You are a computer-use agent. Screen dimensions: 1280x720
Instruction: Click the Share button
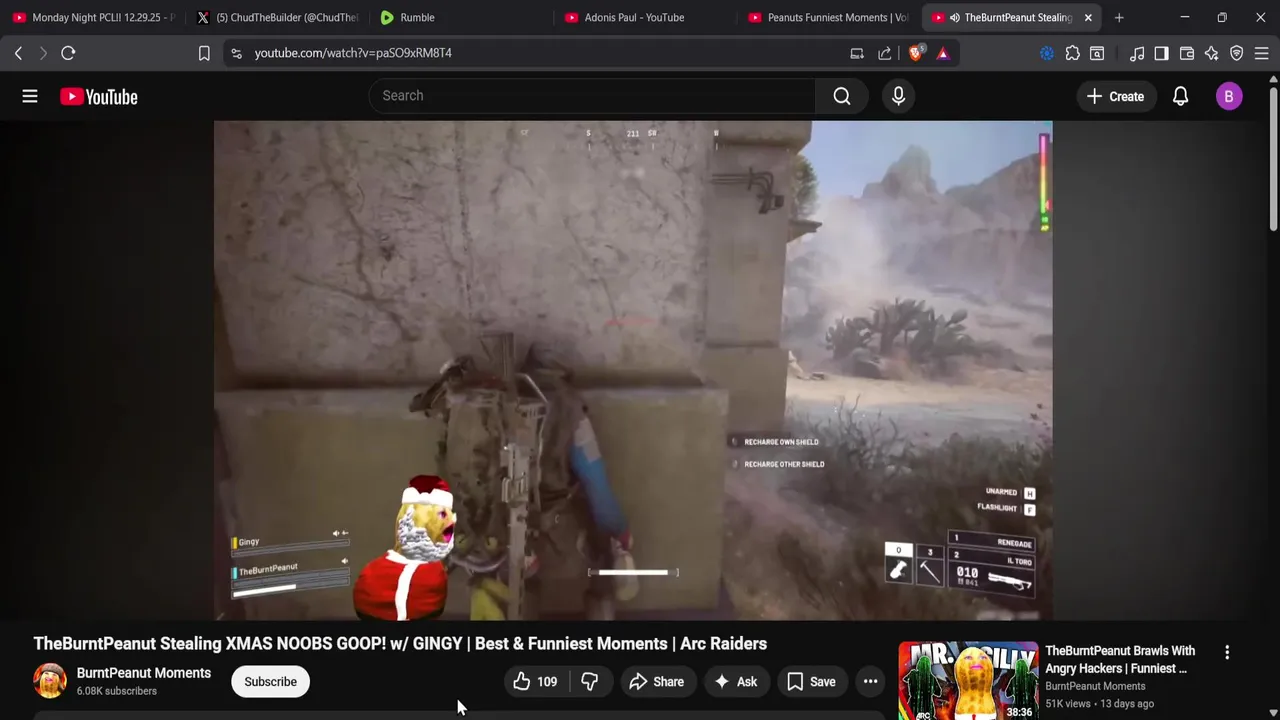(656, 682)
